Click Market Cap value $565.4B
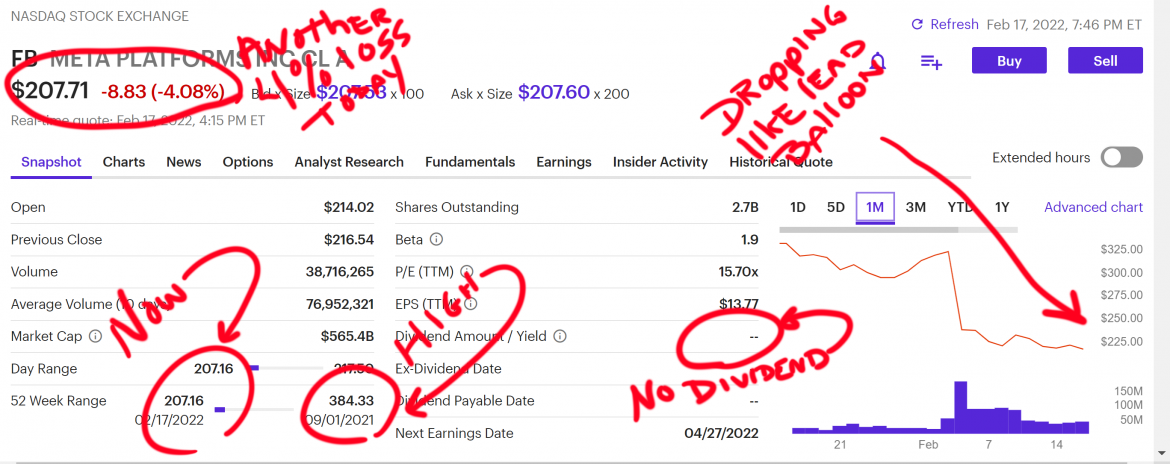Image resolution: width=1170 pixels, height=464 pixels. (x=348, y=336)
